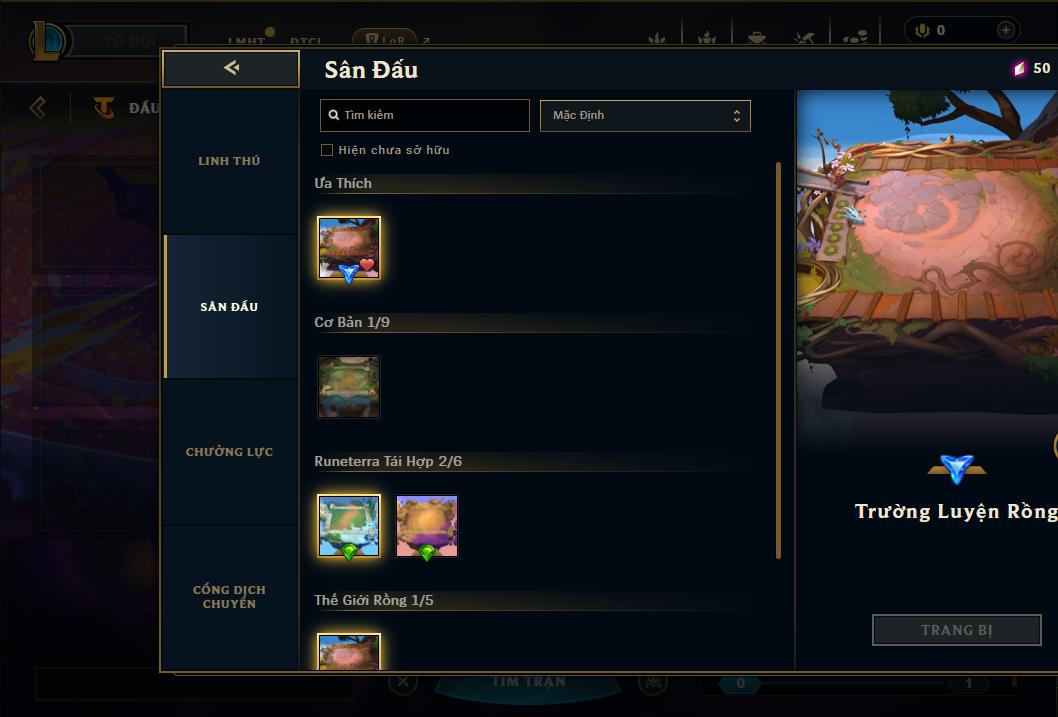
Task: Click the blue rarity gem under the arena preview
Action: tap(957, 468)
